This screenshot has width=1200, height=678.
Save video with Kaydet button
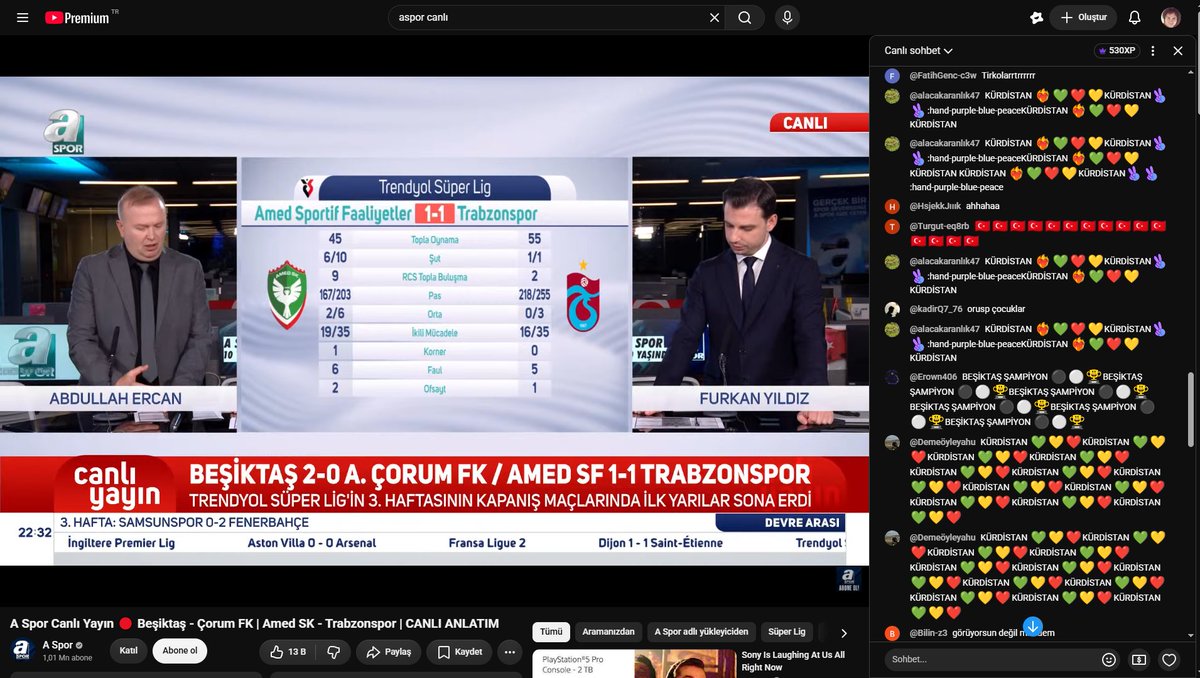460,652
